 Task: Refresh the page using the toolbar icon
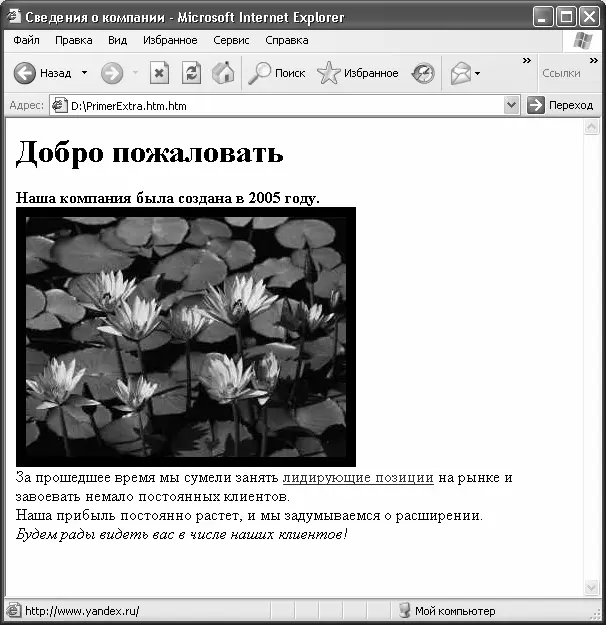pos(191,73)
